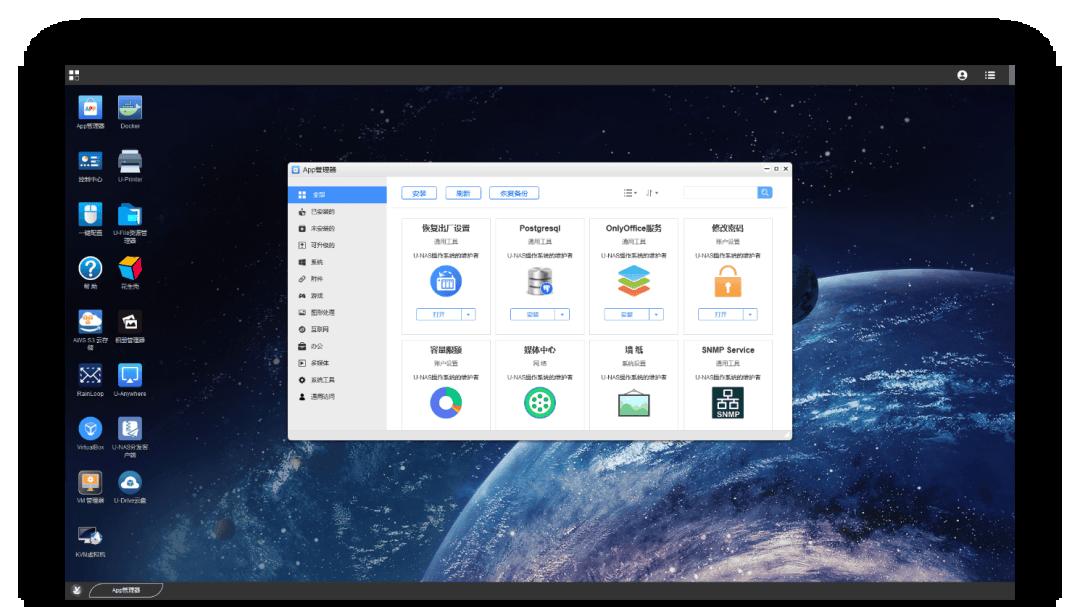1080x607 pixels.
Task: Select the last sidebar category with person icon
Action: point(338,397)
